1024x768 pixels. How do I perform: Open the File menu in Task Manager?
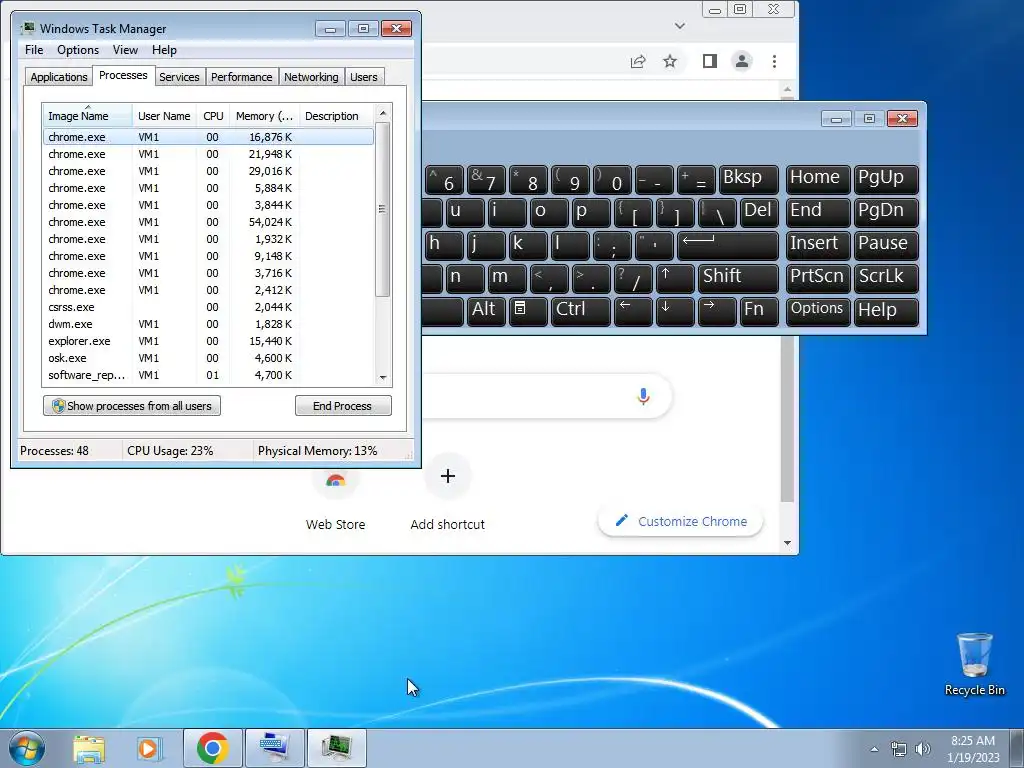click(x=34, y=50)
